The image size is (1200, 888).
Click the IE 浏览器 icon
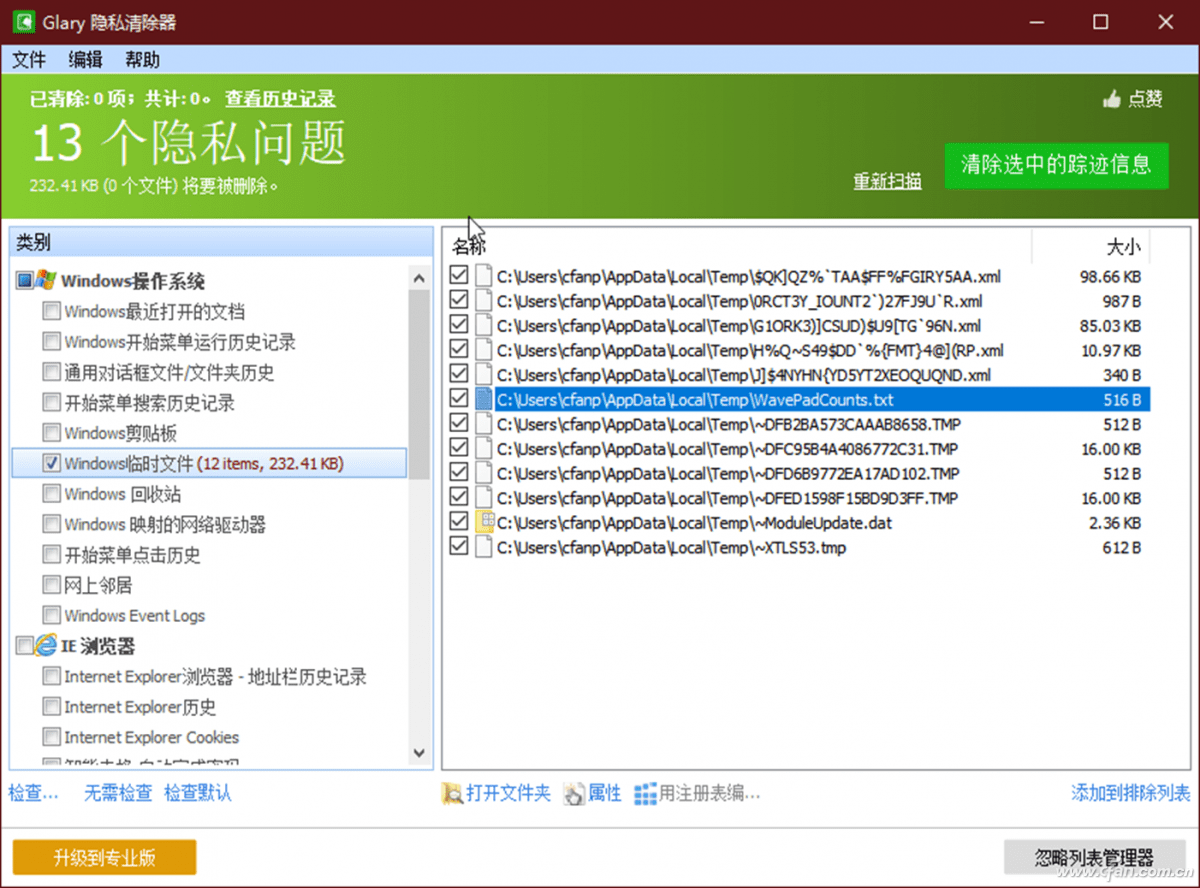(x=47, y=646)
